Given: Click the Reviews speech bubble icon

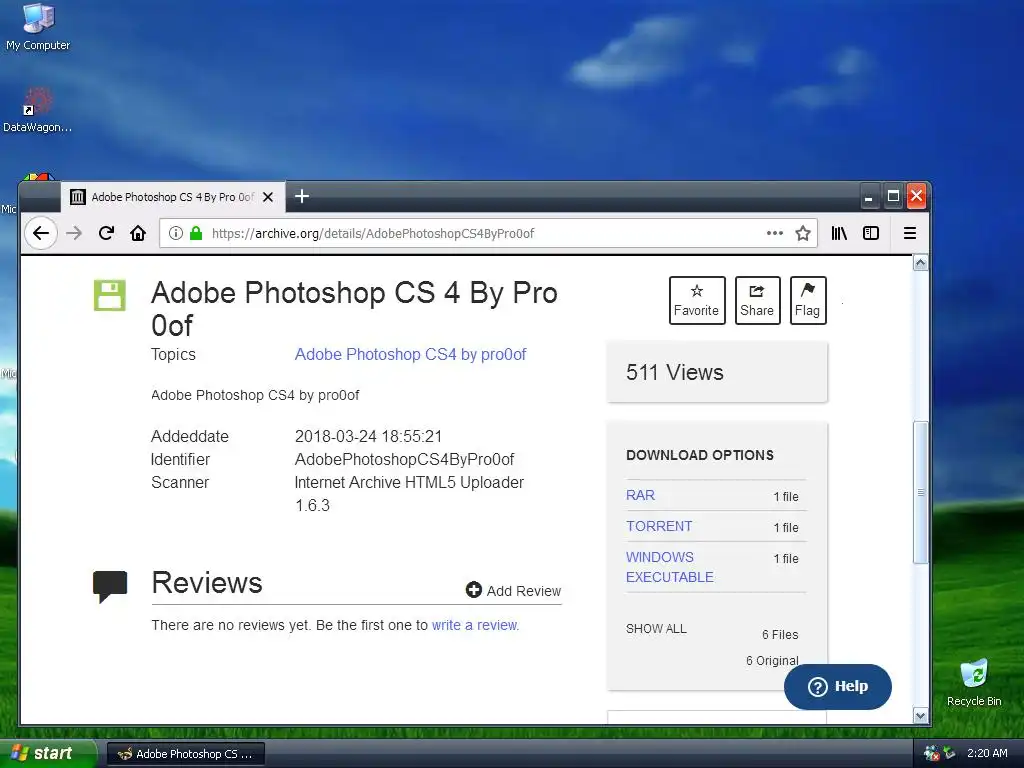Looking at the screenshot, I should click(x=110, y=586).
